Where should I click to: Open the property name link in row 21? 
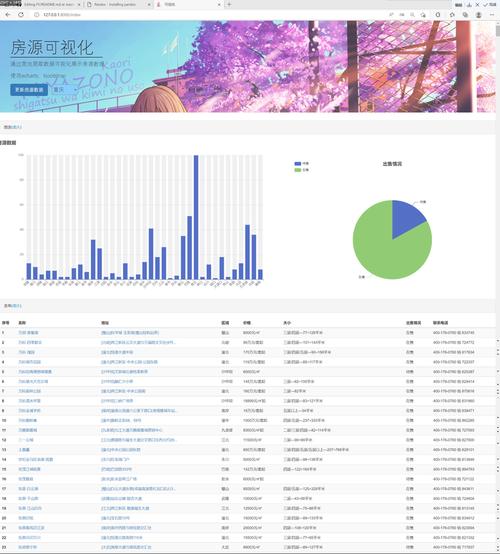click(31, 528)
